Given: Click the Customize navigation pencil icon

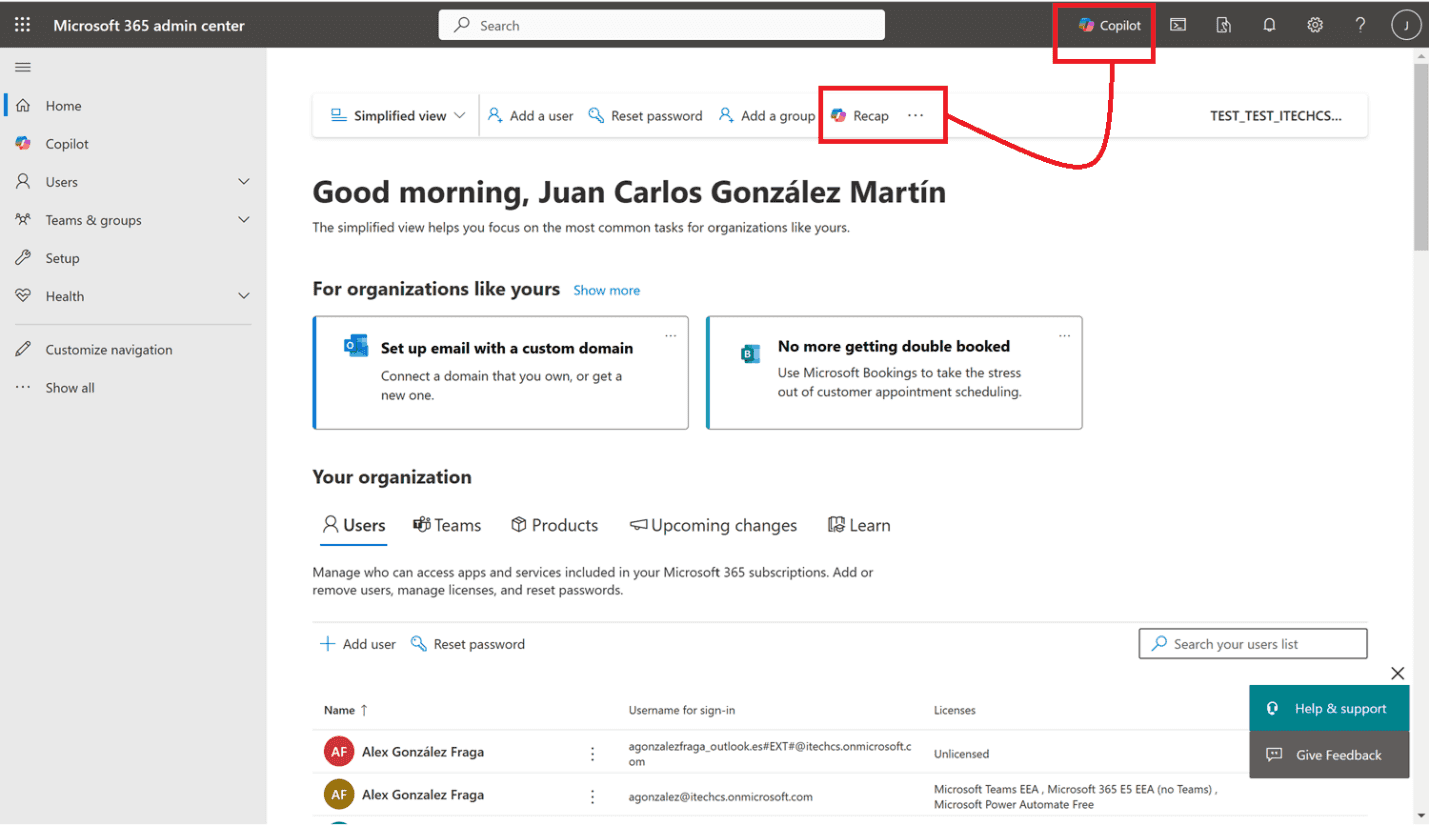Looking at the screenshot, I should 23,349.
